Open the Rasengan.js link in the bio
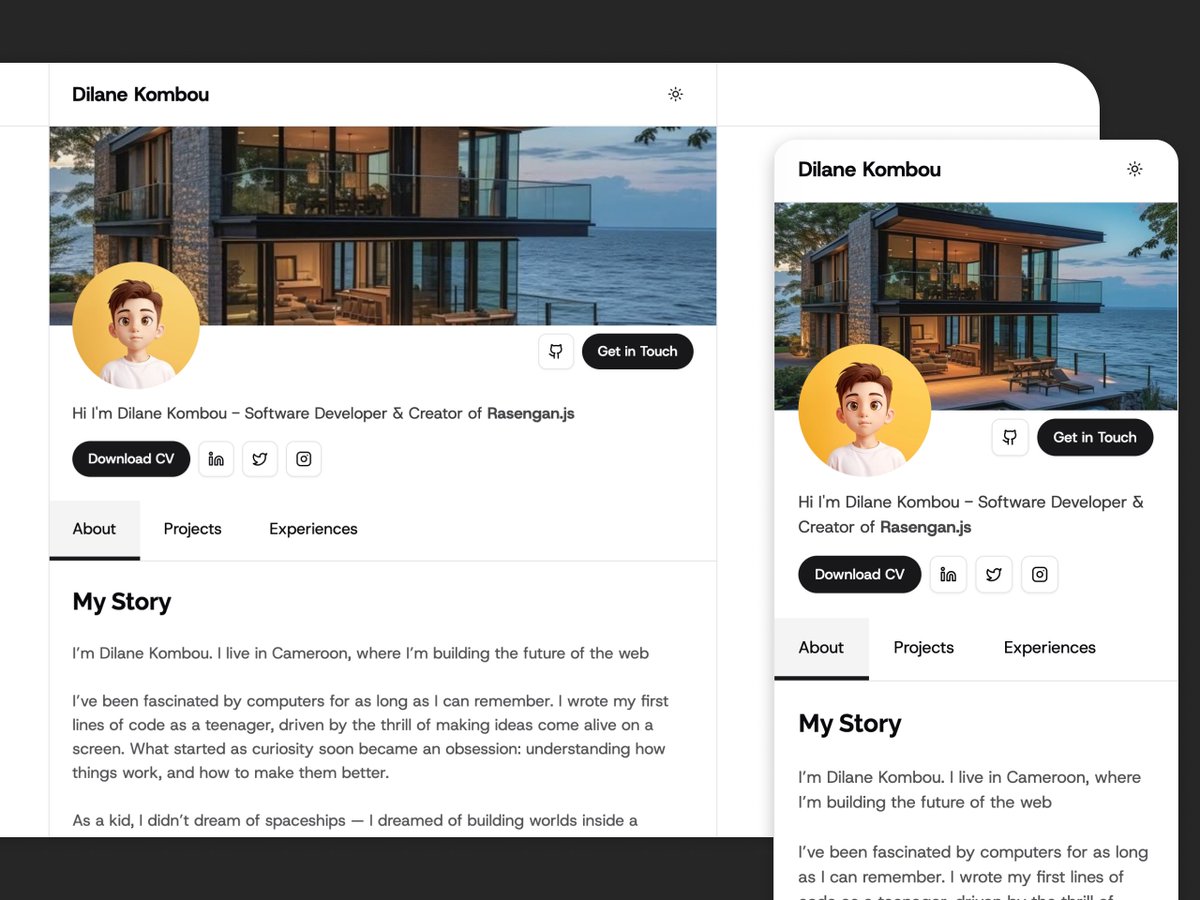Image resolution: width=1200 pixels, height=900 pixels. [530, 413]
